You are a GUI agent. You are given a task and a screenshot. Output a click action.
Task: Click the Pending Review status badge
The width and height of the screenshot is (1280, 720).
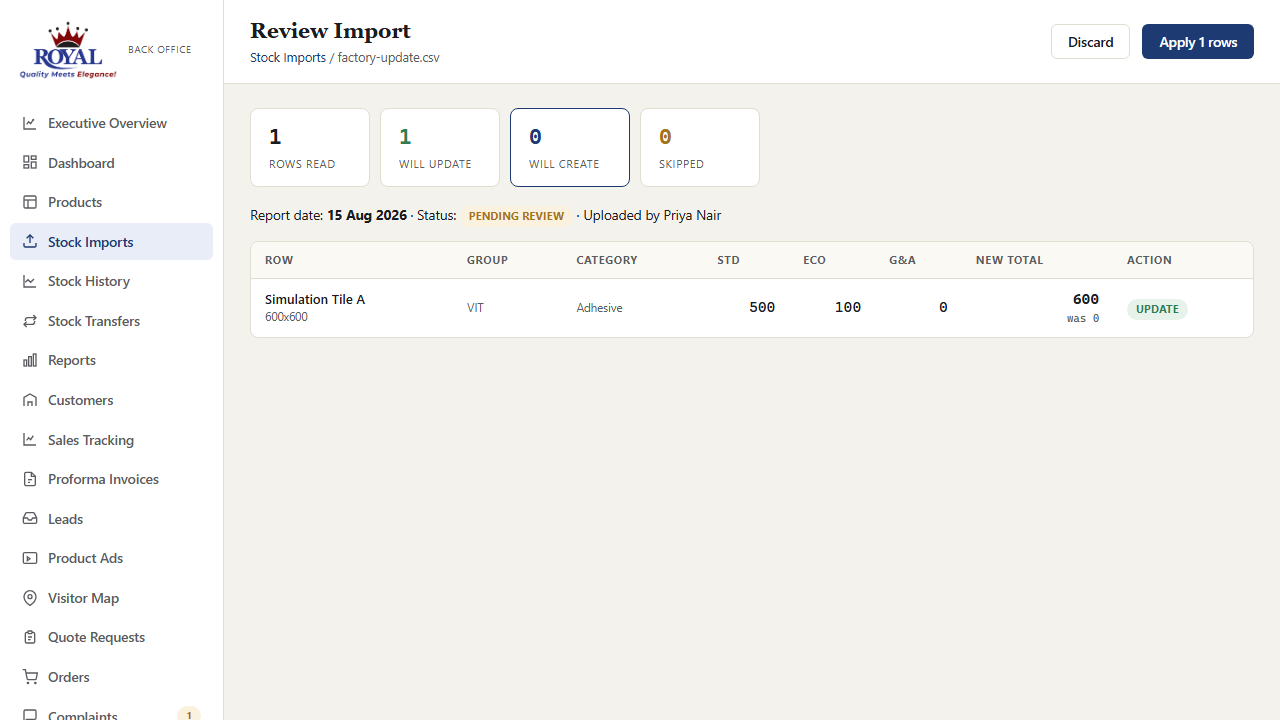coord(516,216)
